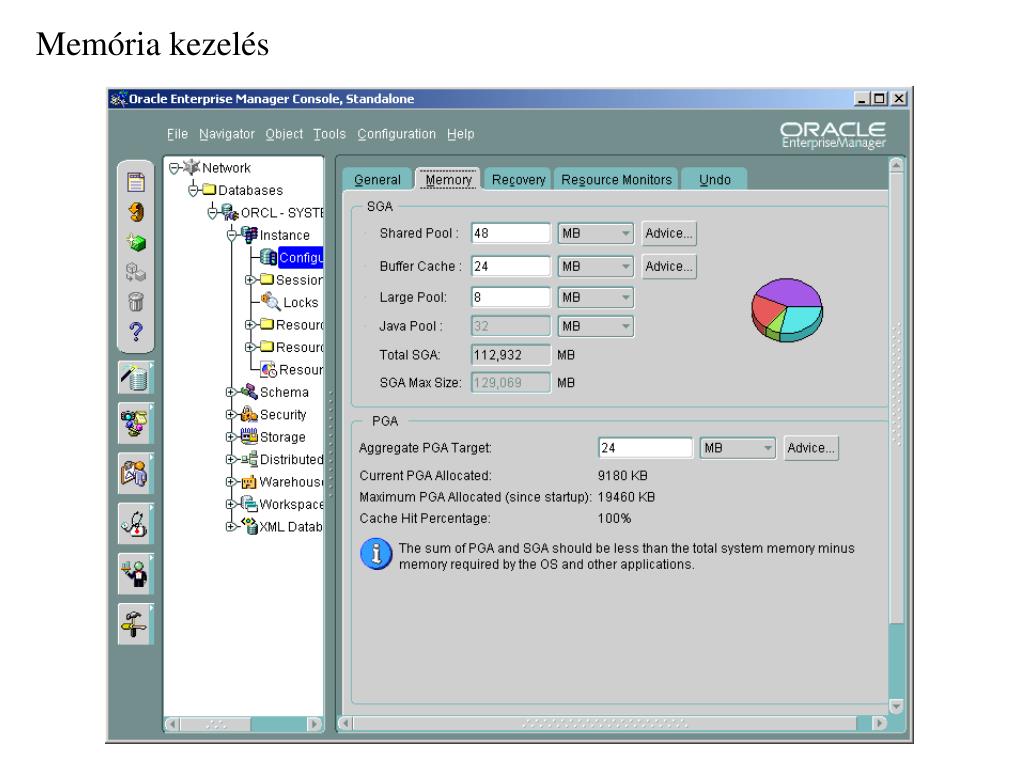Click the report page icon in left toolbar
Screen dimensions: 1024x768
click(x=136, y=182)
